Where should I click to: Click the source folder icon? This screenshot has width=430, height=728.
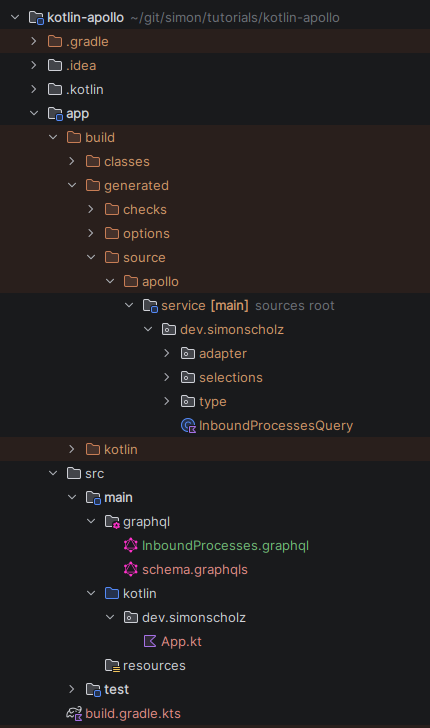[112, 257]
